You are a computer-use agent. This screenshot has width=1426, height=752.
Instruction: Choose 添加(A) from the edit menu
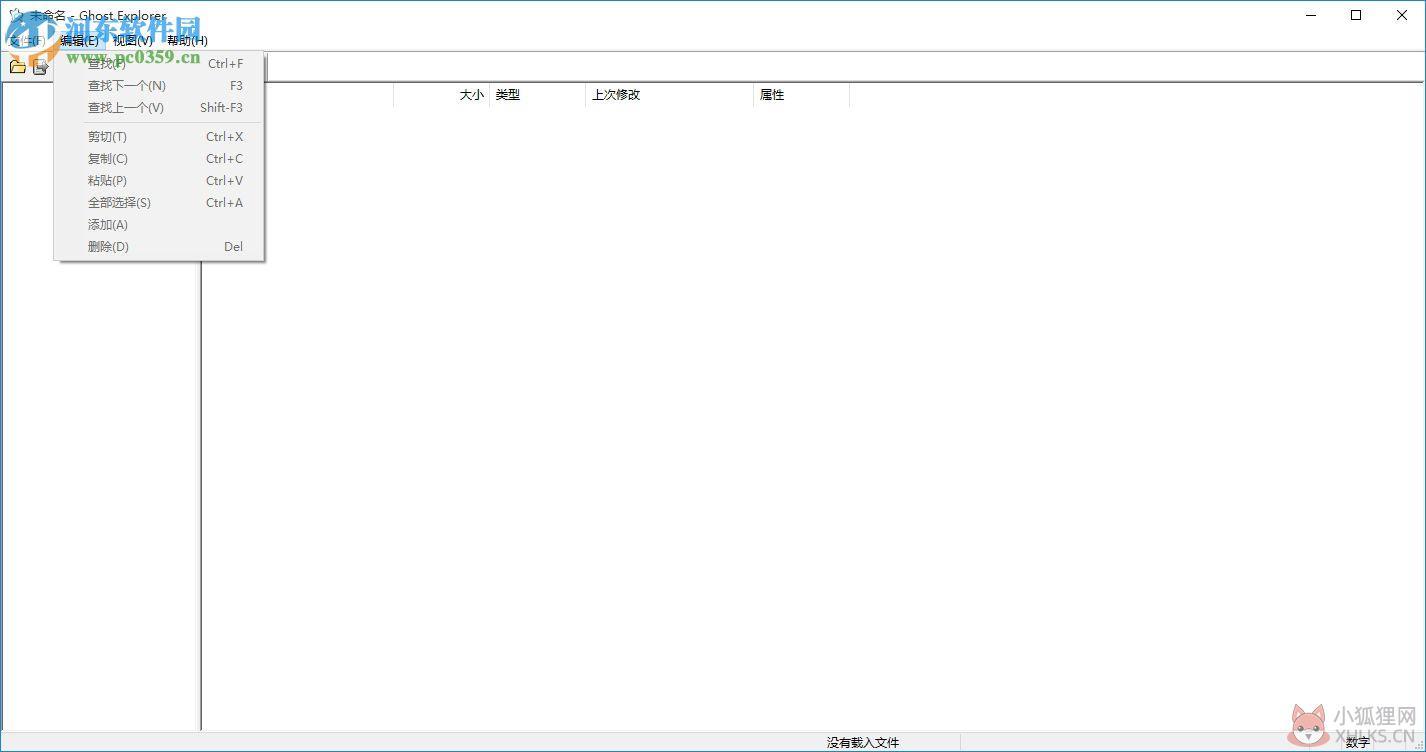click(159, 225)
